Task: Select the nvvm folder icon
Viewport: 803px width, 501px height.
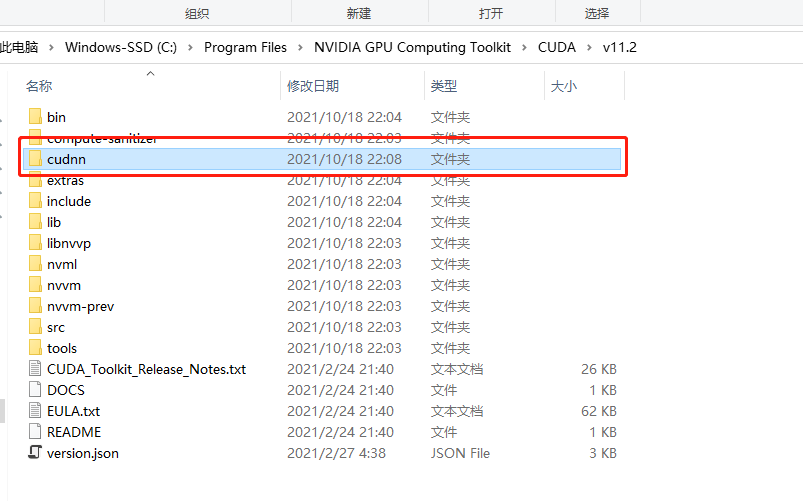Action: pos(35,285)
